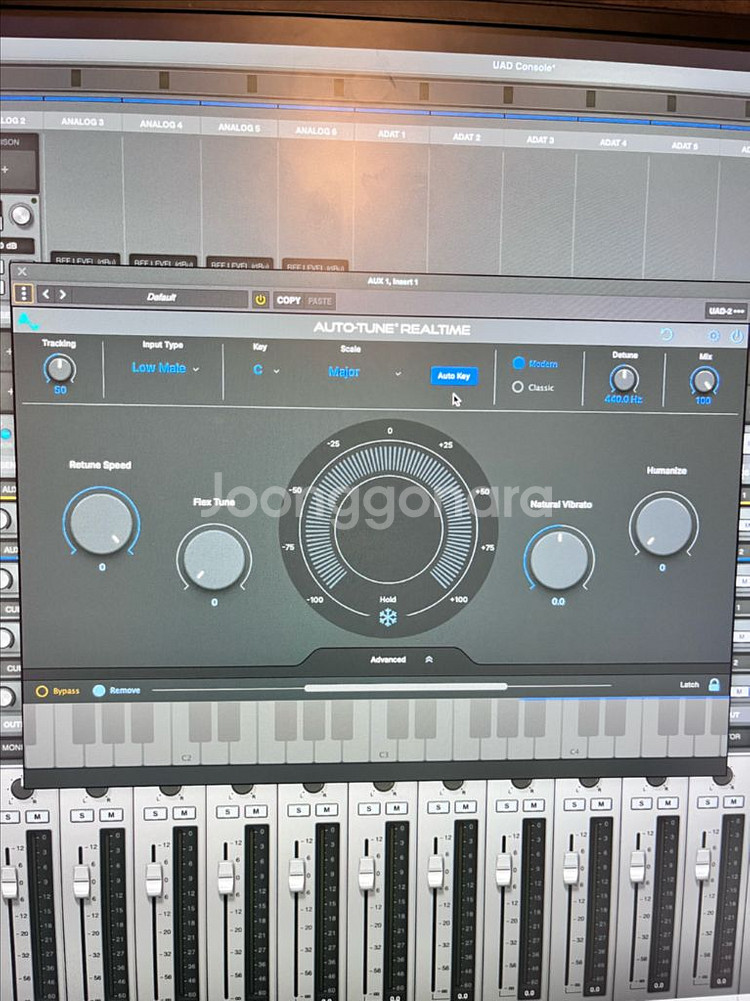Click the Mix value 100

coord(703,401)
